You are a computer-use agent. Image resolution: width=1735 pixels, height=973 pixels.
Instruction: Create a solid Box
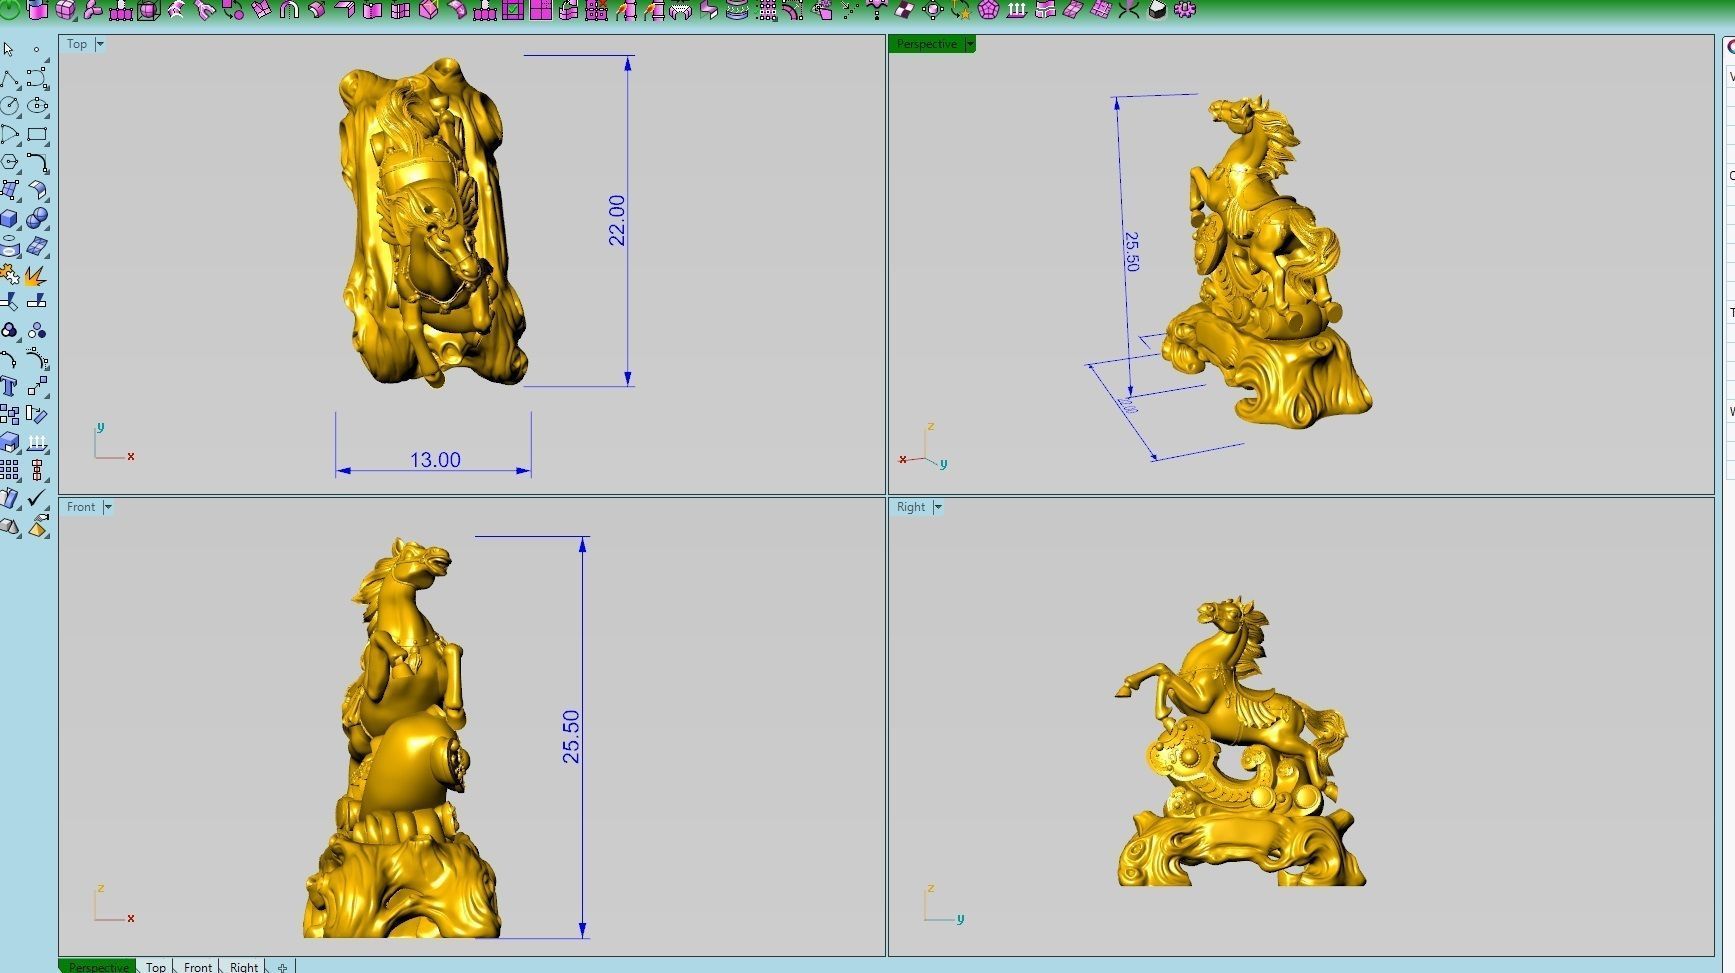9,218
